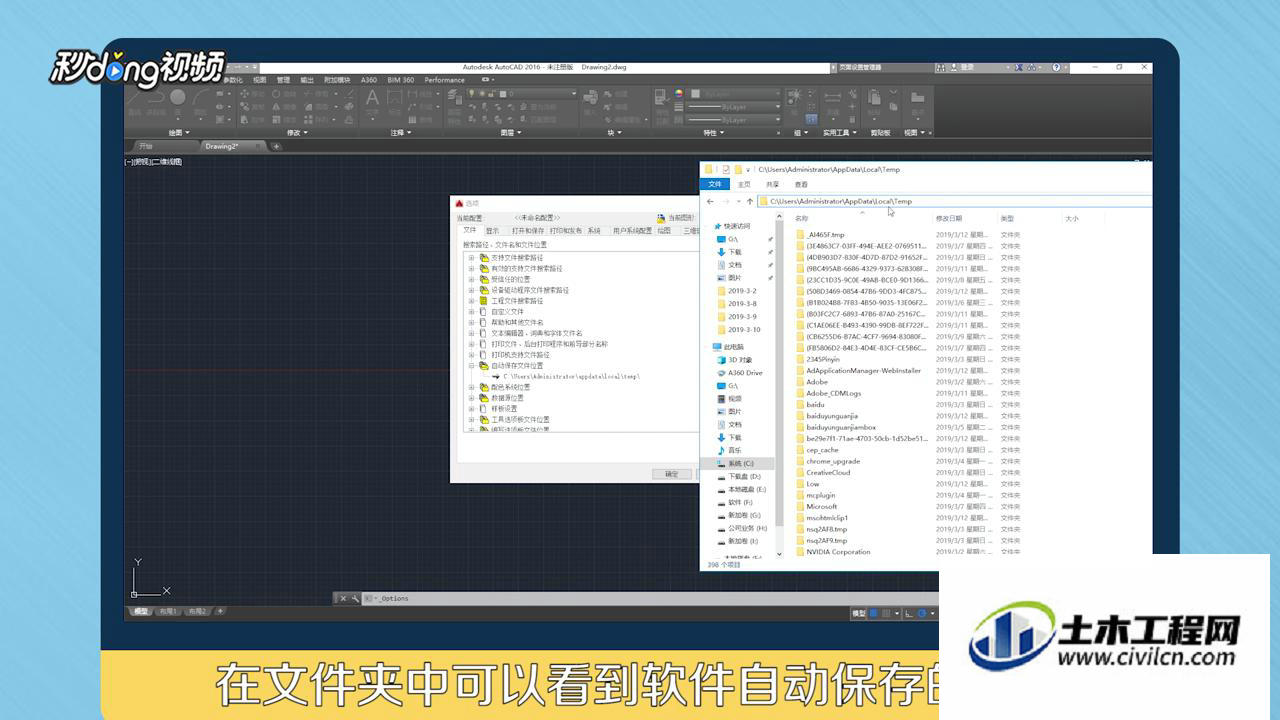Select the autosave path C:\Users\Administrator\appdata\local\temp\
Image resolution: width=1280 pixels, height=720 pixels.
571,376
